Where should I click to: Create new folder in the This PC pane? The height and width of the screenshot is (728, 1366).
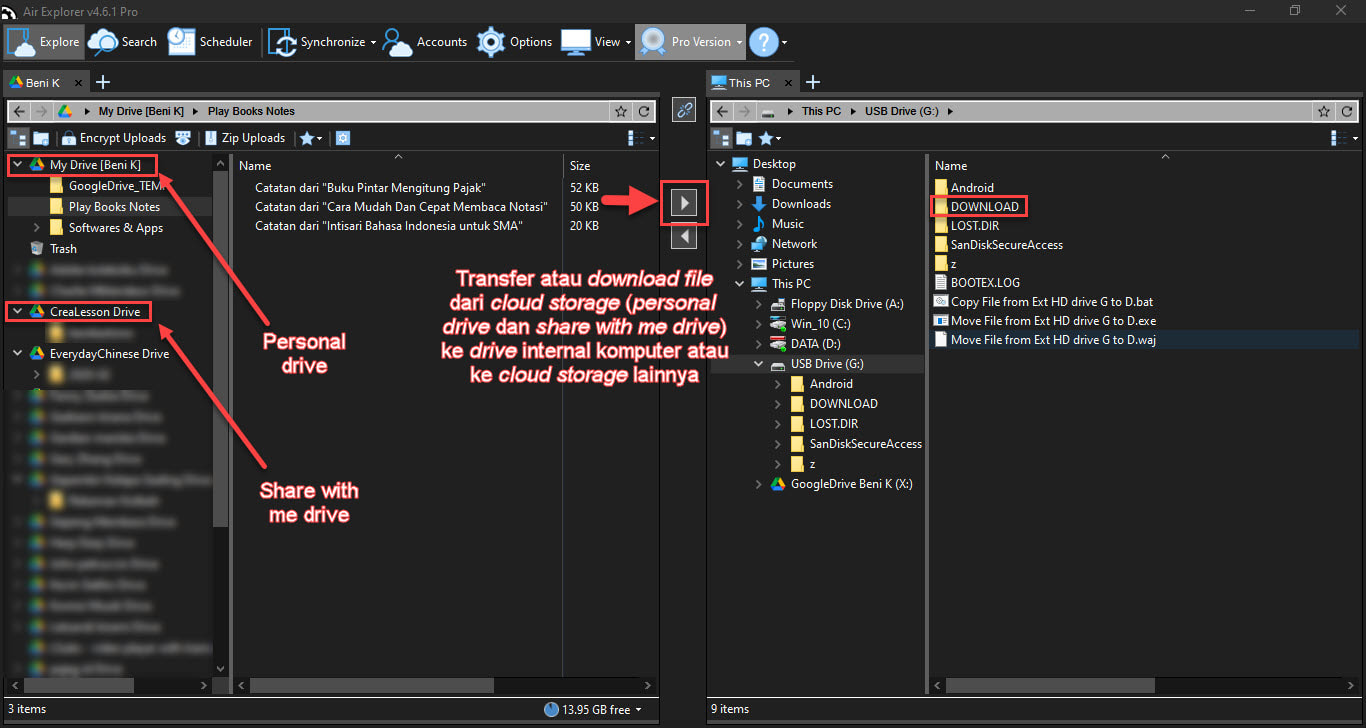click(744, 138)
